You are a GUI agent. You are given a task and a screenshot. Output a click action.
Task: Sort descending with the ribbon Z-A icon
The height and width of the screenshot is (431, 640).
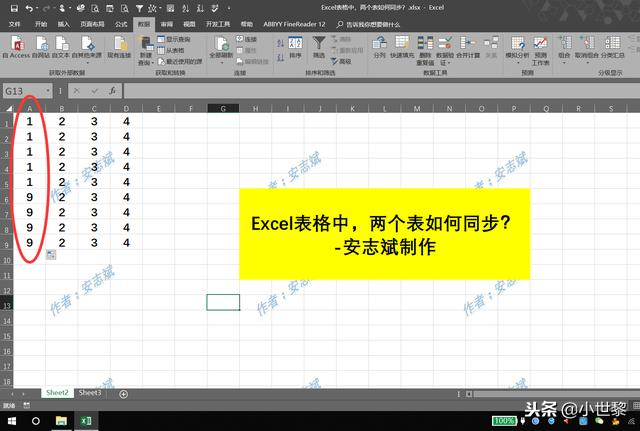tap(280, 57)
